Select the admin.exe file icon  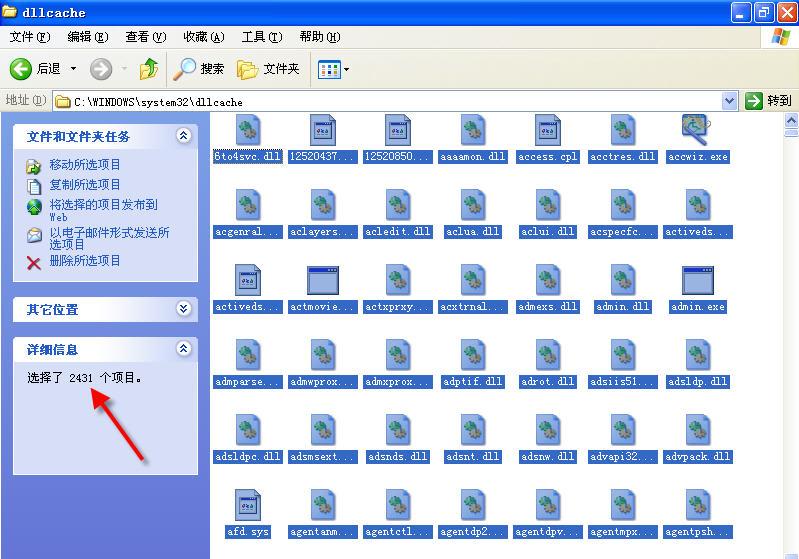point(698,280)
